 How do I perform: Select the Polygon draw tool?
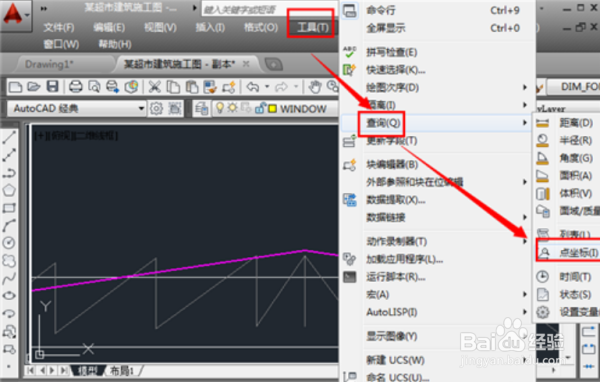(9, 190)
